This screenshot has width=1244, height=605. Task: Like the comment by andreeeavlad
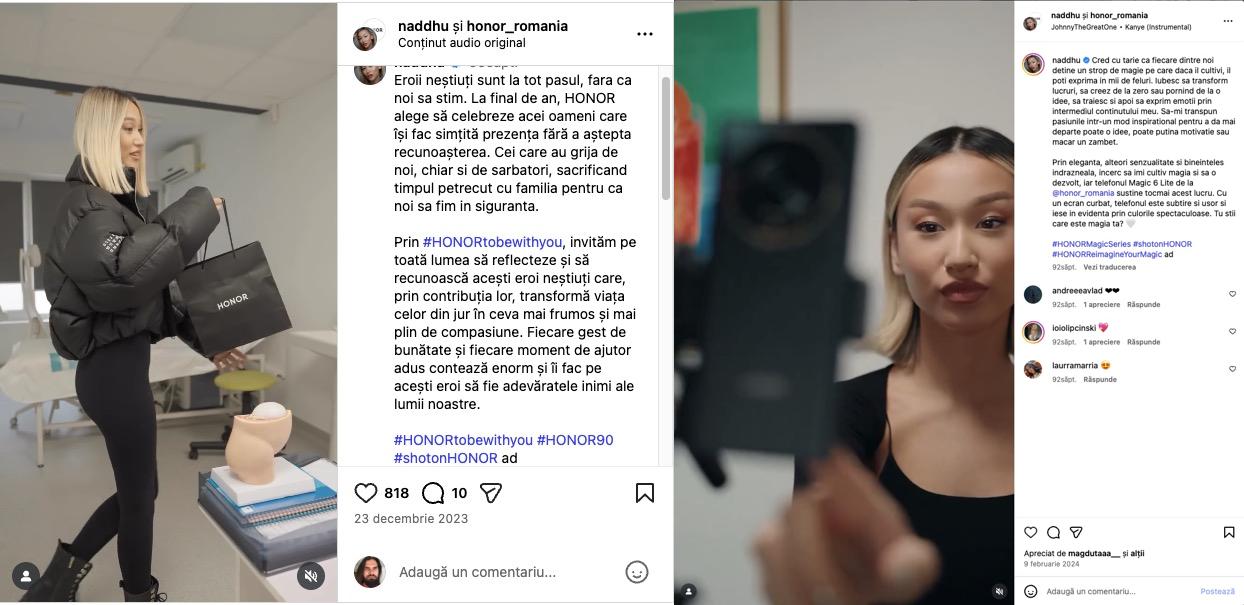coord(1232,294)
